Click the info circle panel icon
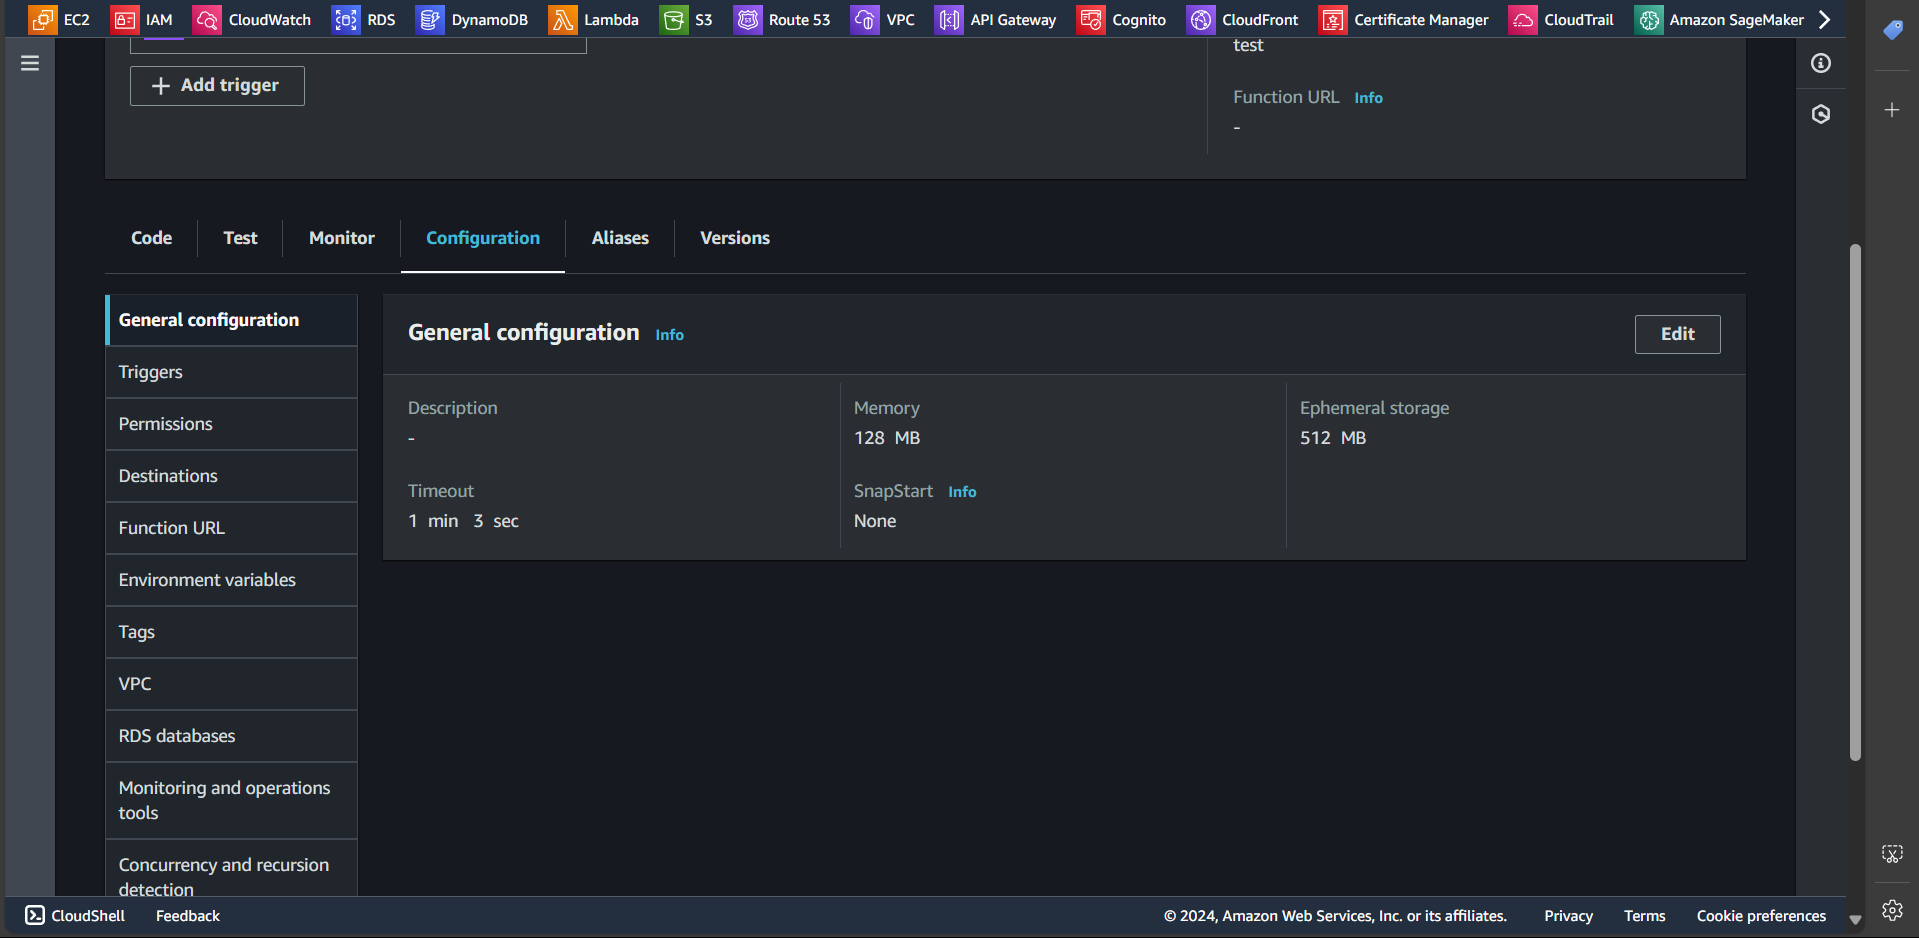The height and width of the screenshot is (938, 1919). click(1821, 63)
